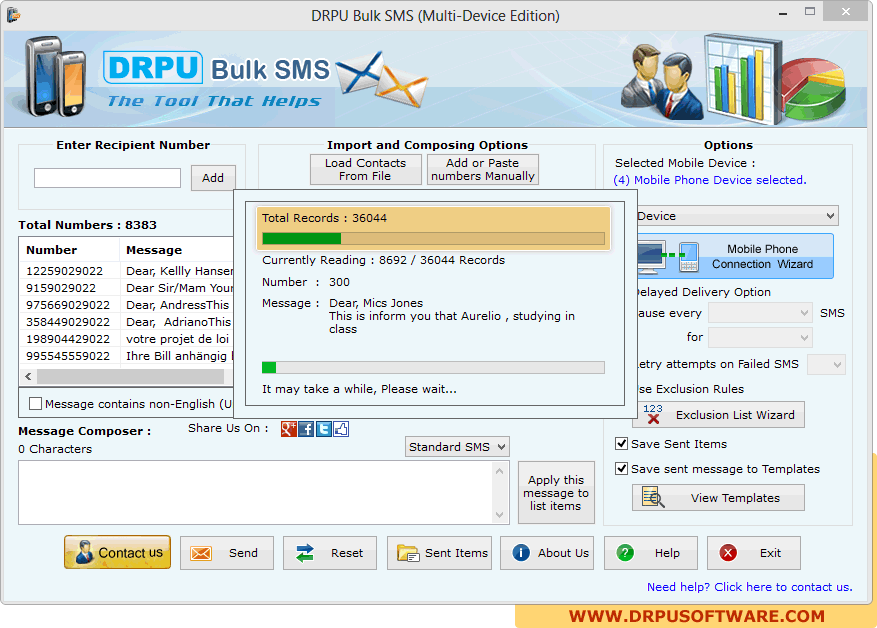Uncheck Save sent message to Templates
The width and height of the screenshot is (877, 628).
[621, 468]
